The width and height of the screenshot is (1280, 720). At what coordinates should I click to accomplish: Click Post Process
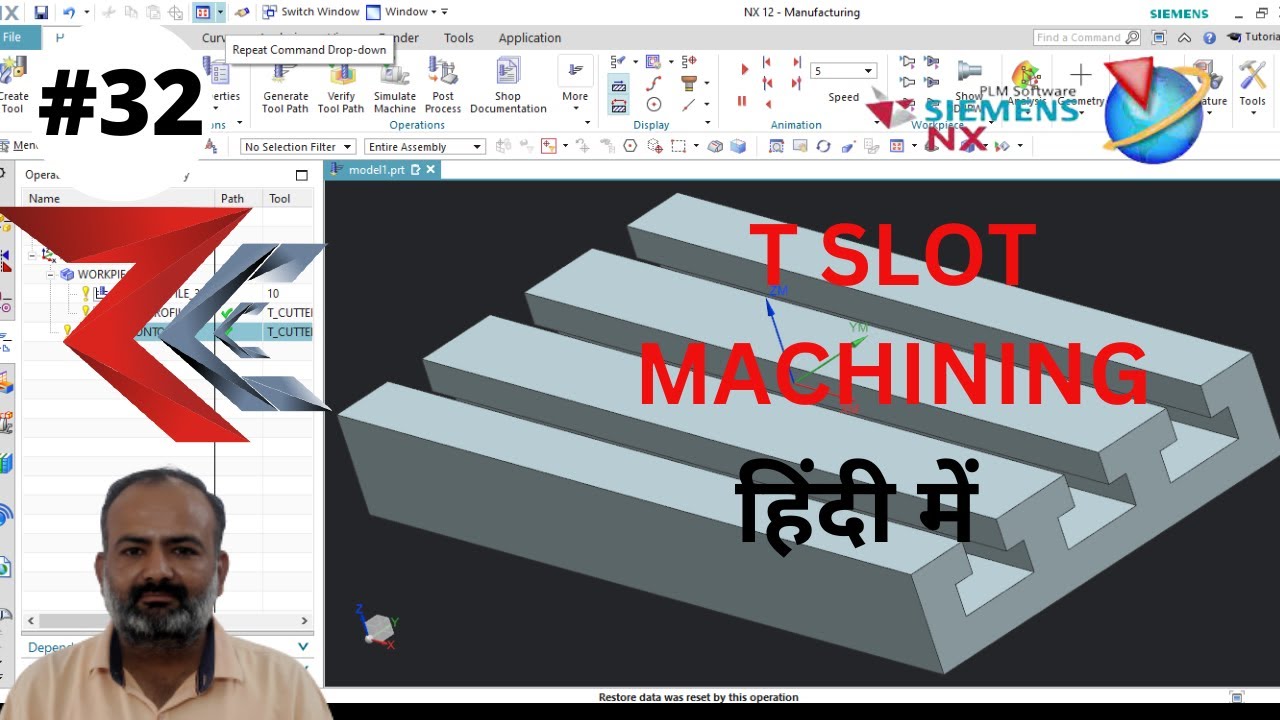click(x=443, y=86)
